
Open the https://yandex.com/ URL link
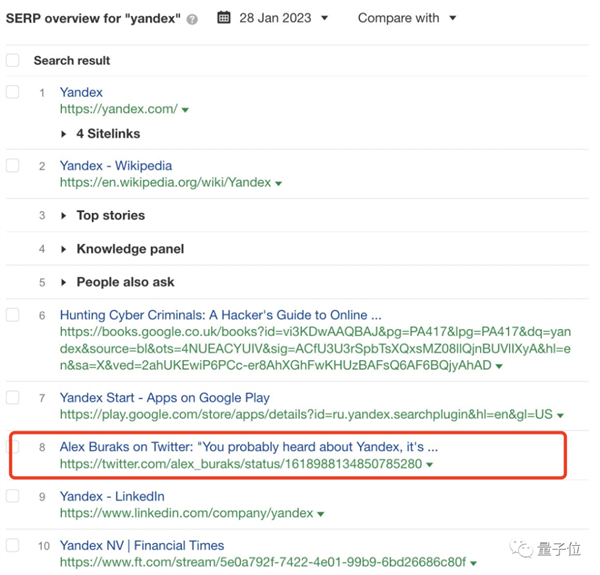[119, 109]
